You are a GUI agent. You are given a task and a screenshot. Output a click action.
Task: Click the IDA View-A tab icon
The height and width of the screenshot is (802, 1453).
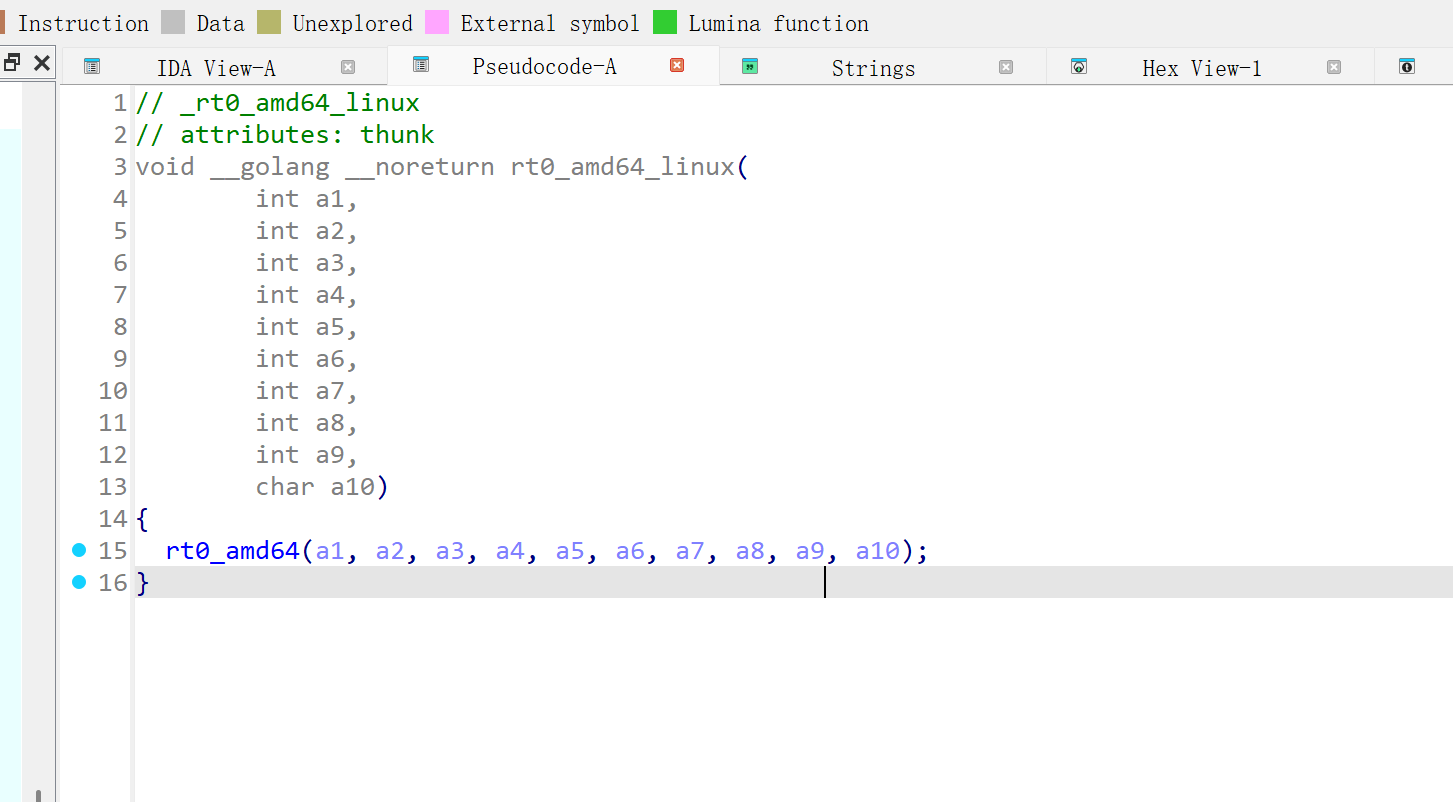92,67
